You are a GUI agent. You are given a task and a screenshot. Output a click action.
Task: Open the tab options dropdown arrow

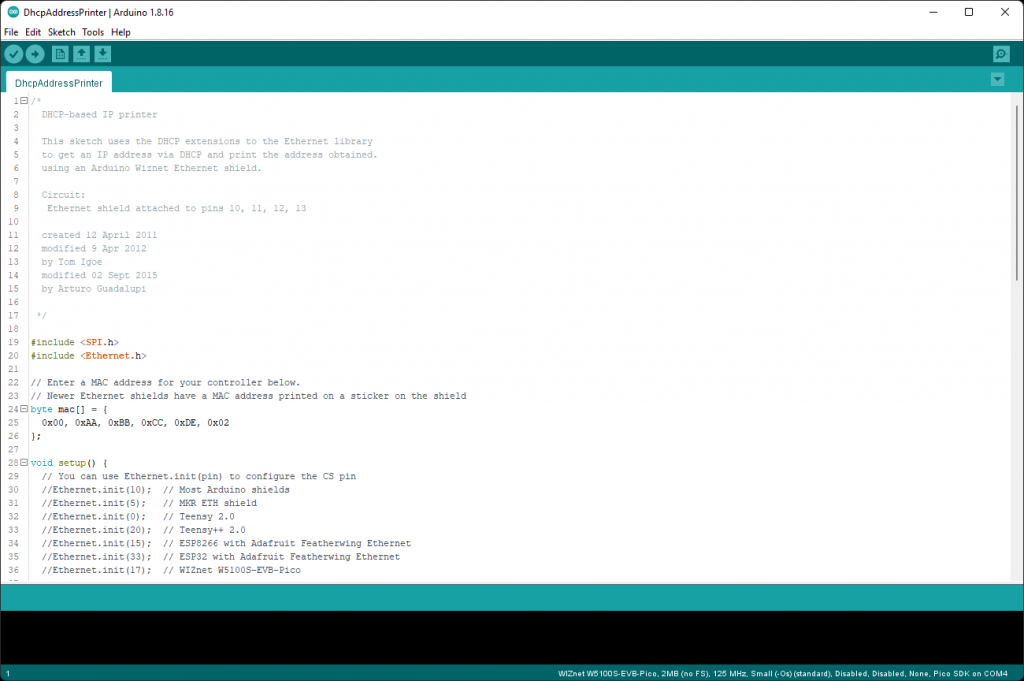click(997, 80)
